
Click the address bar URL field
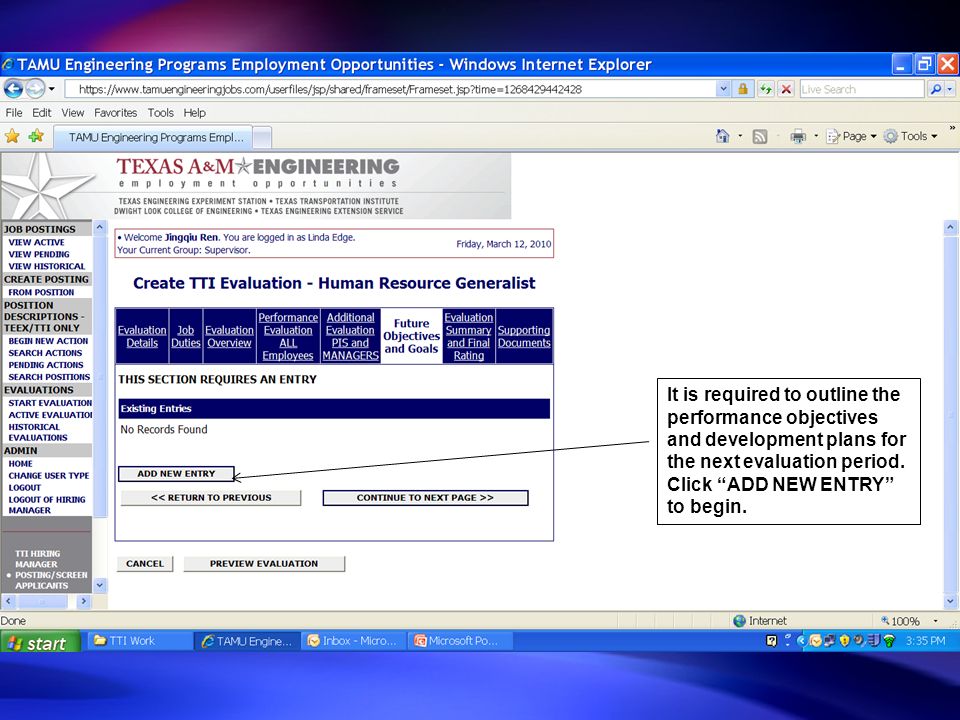pos(390,89)
